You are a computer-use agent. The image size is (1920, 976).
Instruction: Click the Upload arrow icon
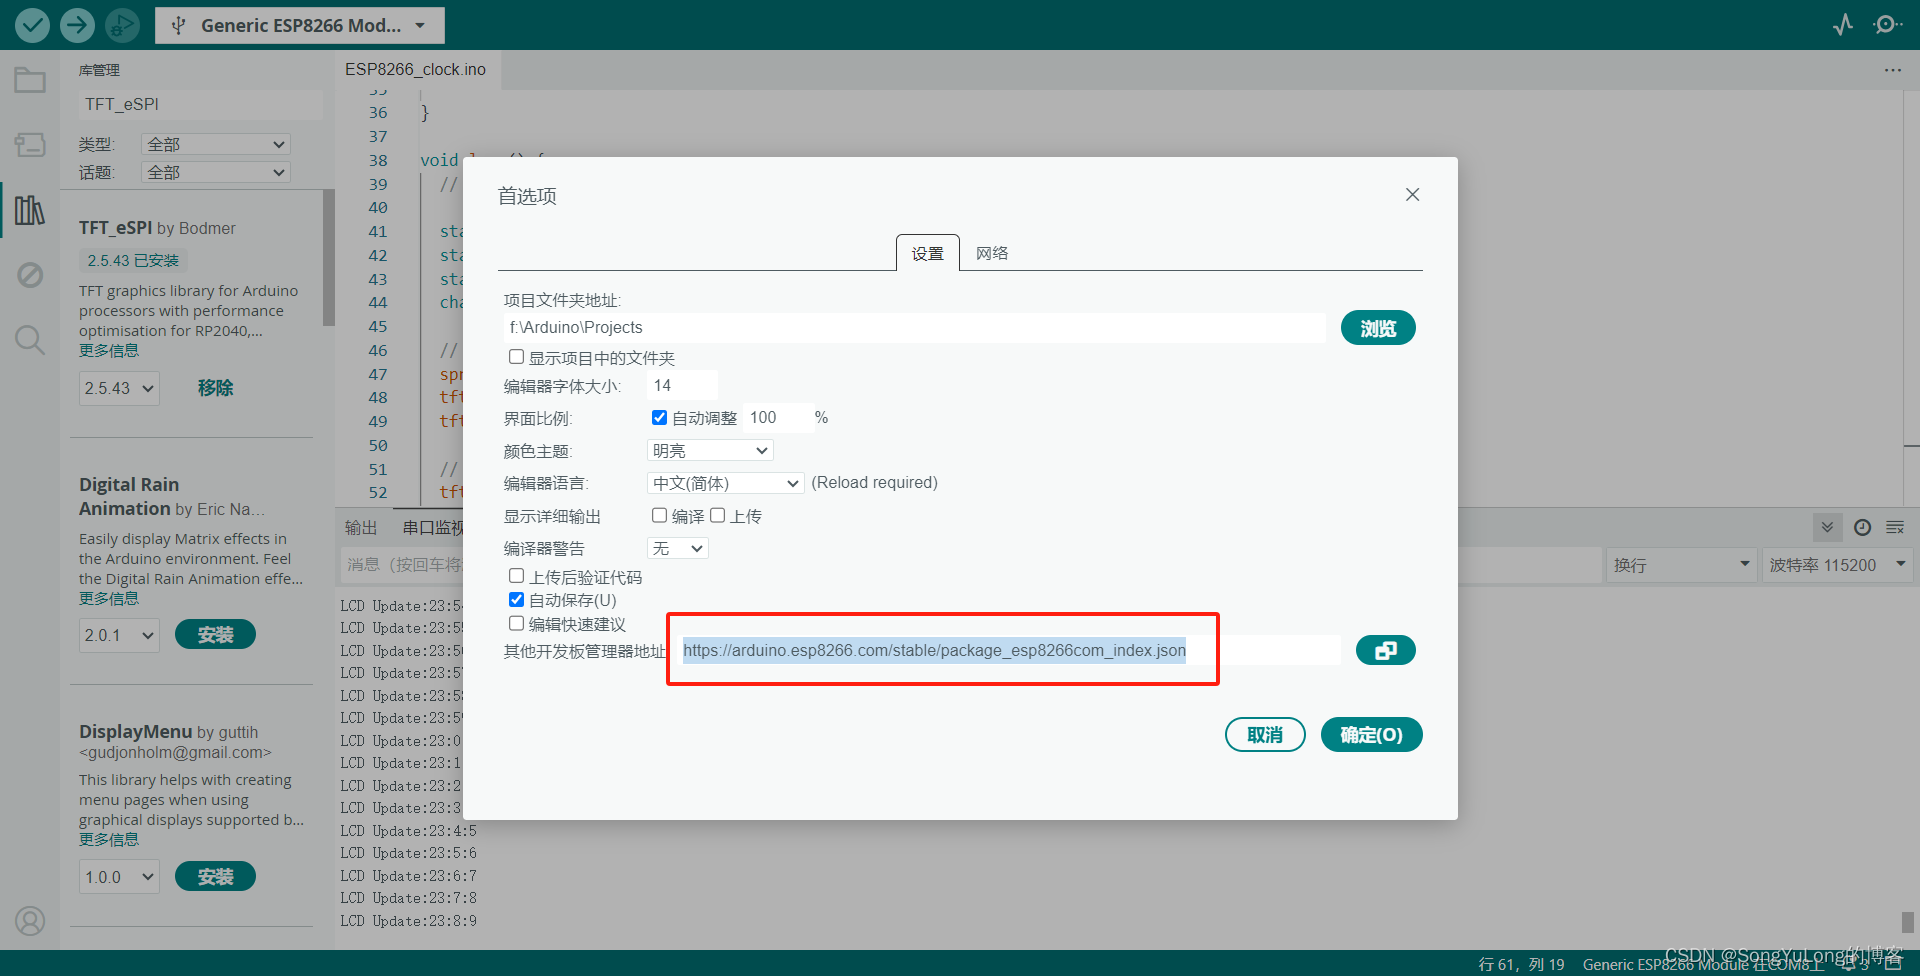(77, 25)
